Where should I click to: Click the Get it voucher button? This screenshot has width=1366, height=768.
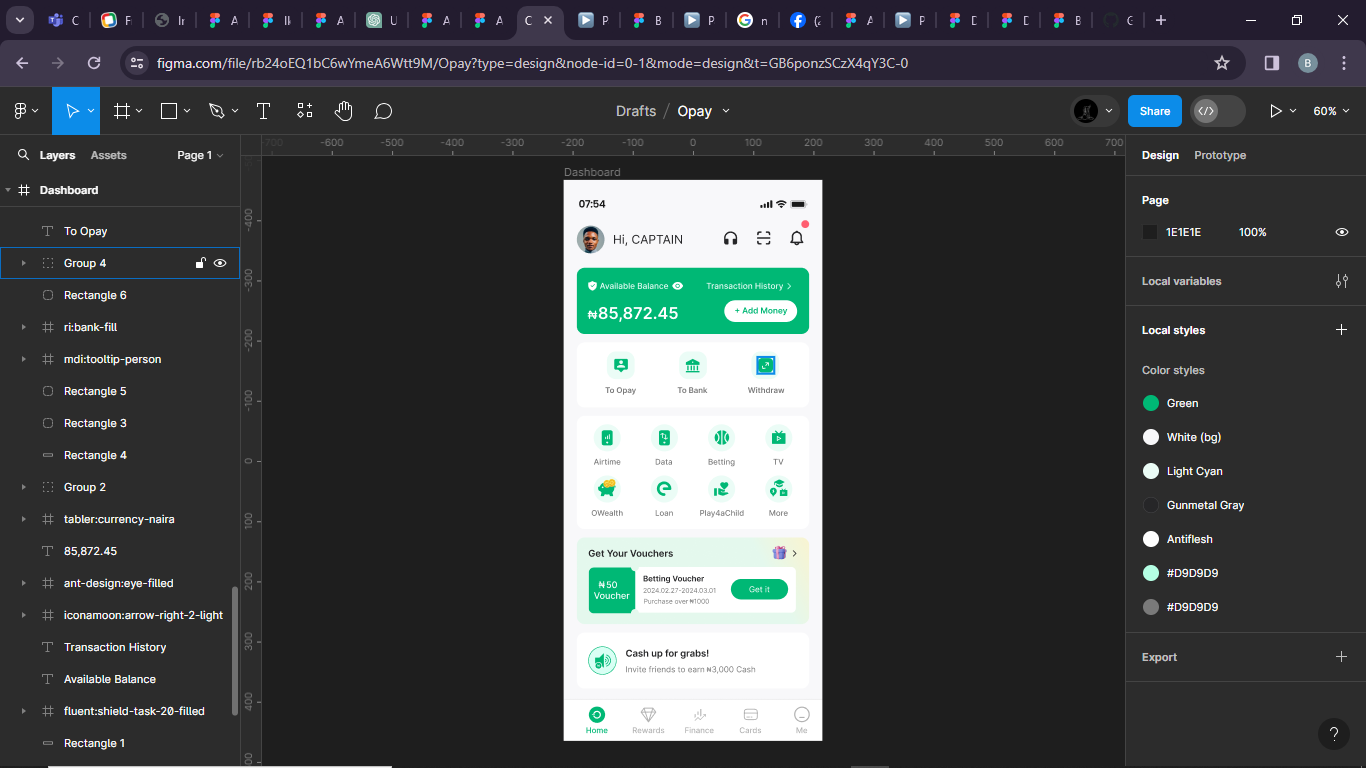click(x=759, y=589)
